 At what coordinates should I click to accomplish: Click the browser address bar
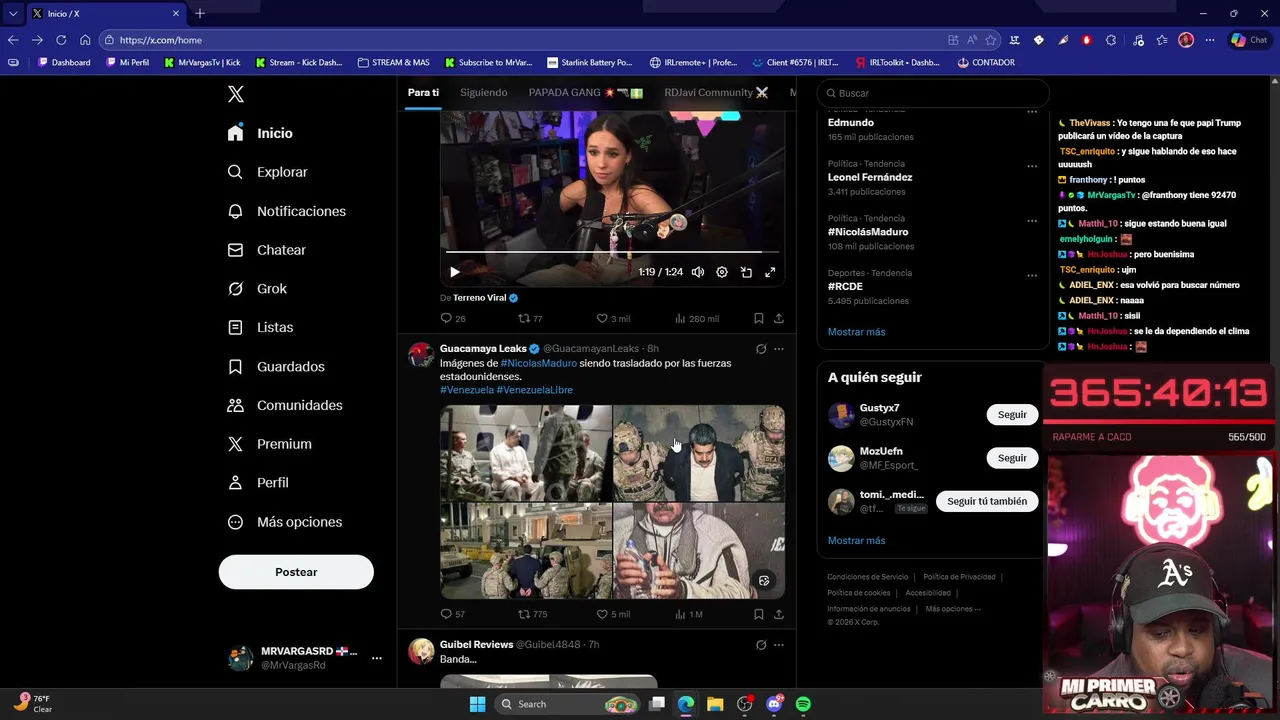click(x=525, y=40)
